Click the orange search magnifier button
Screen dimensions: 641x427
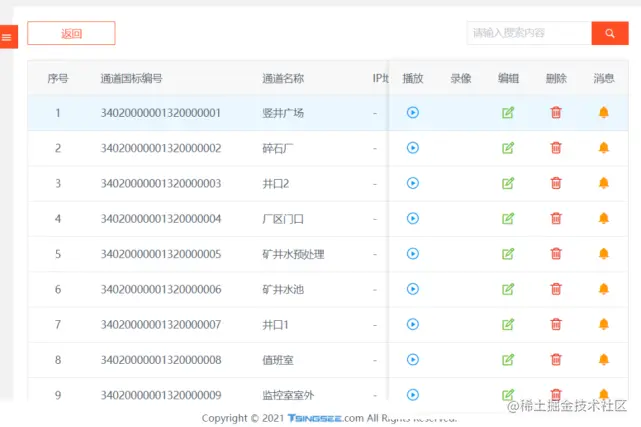(x=610, y=33)
